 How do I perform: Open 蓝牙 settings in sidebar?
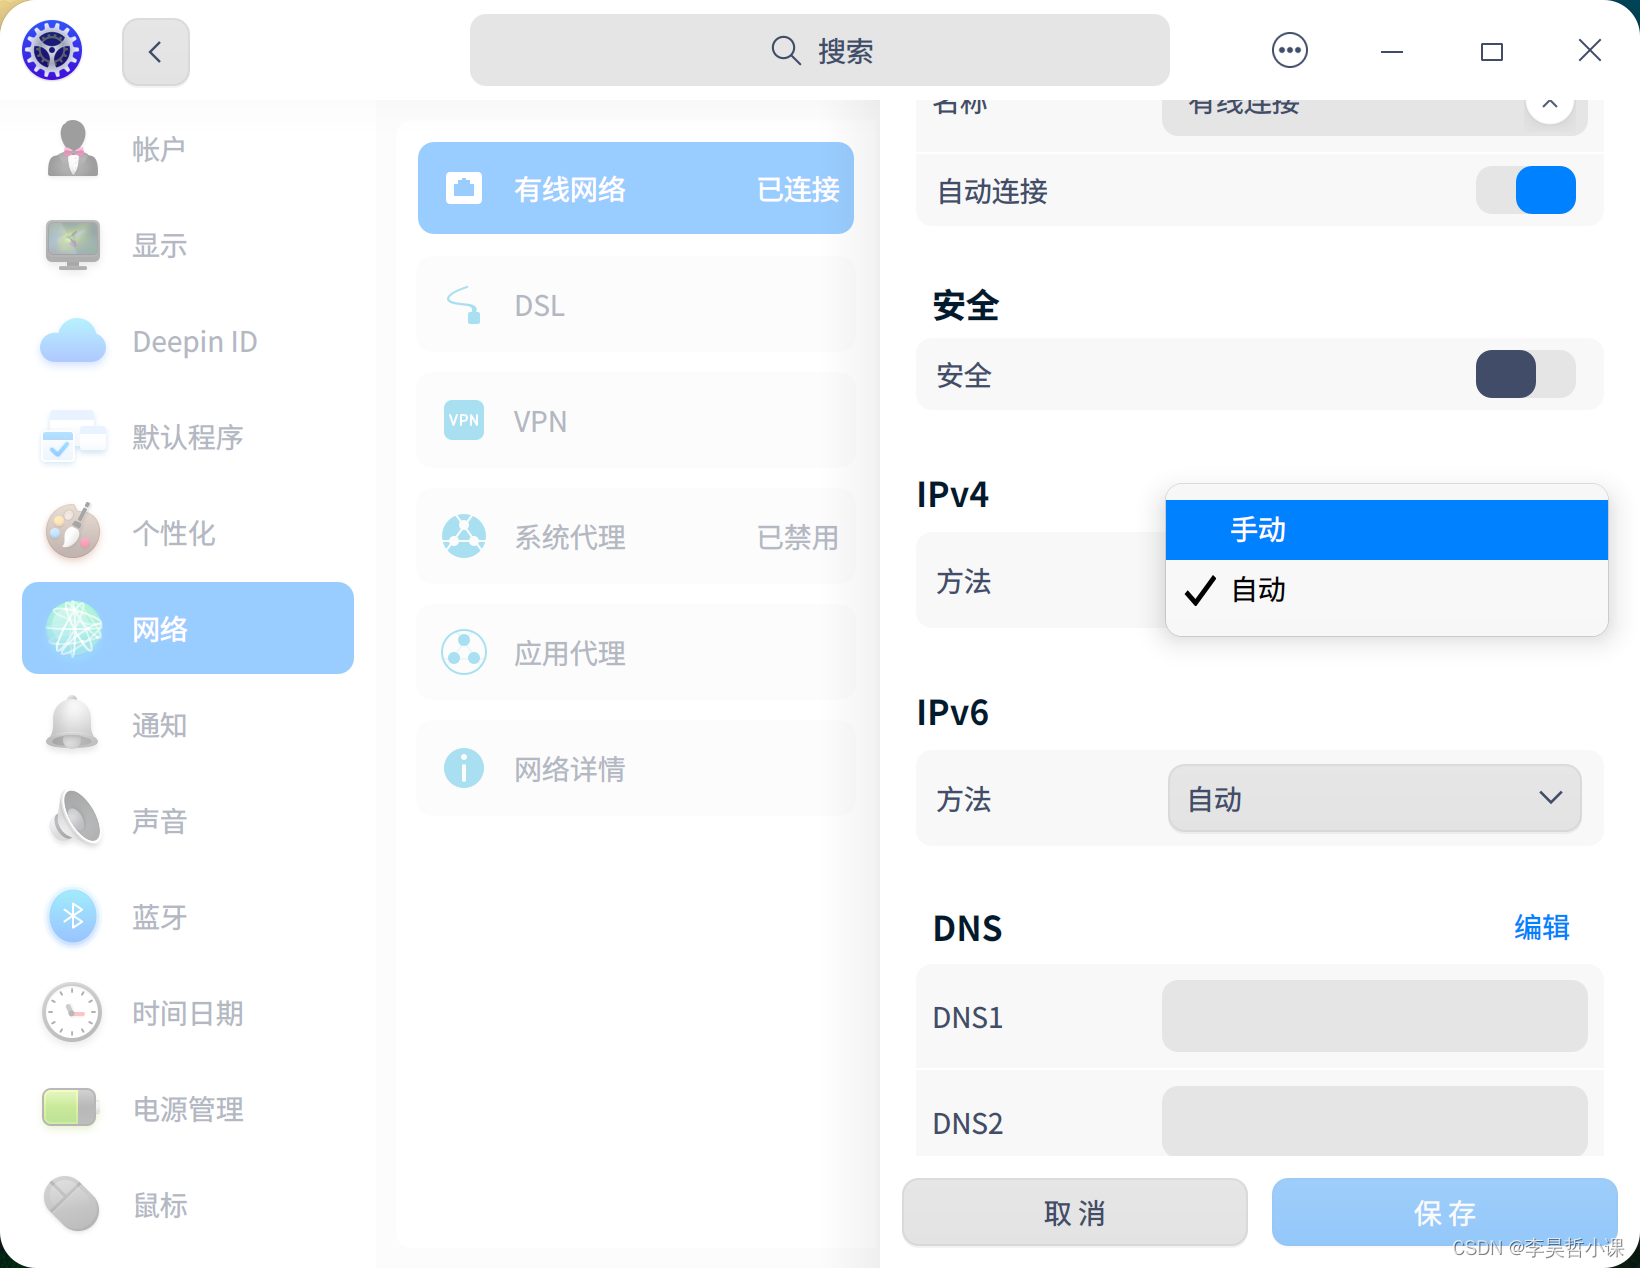(x=188, y=917)
